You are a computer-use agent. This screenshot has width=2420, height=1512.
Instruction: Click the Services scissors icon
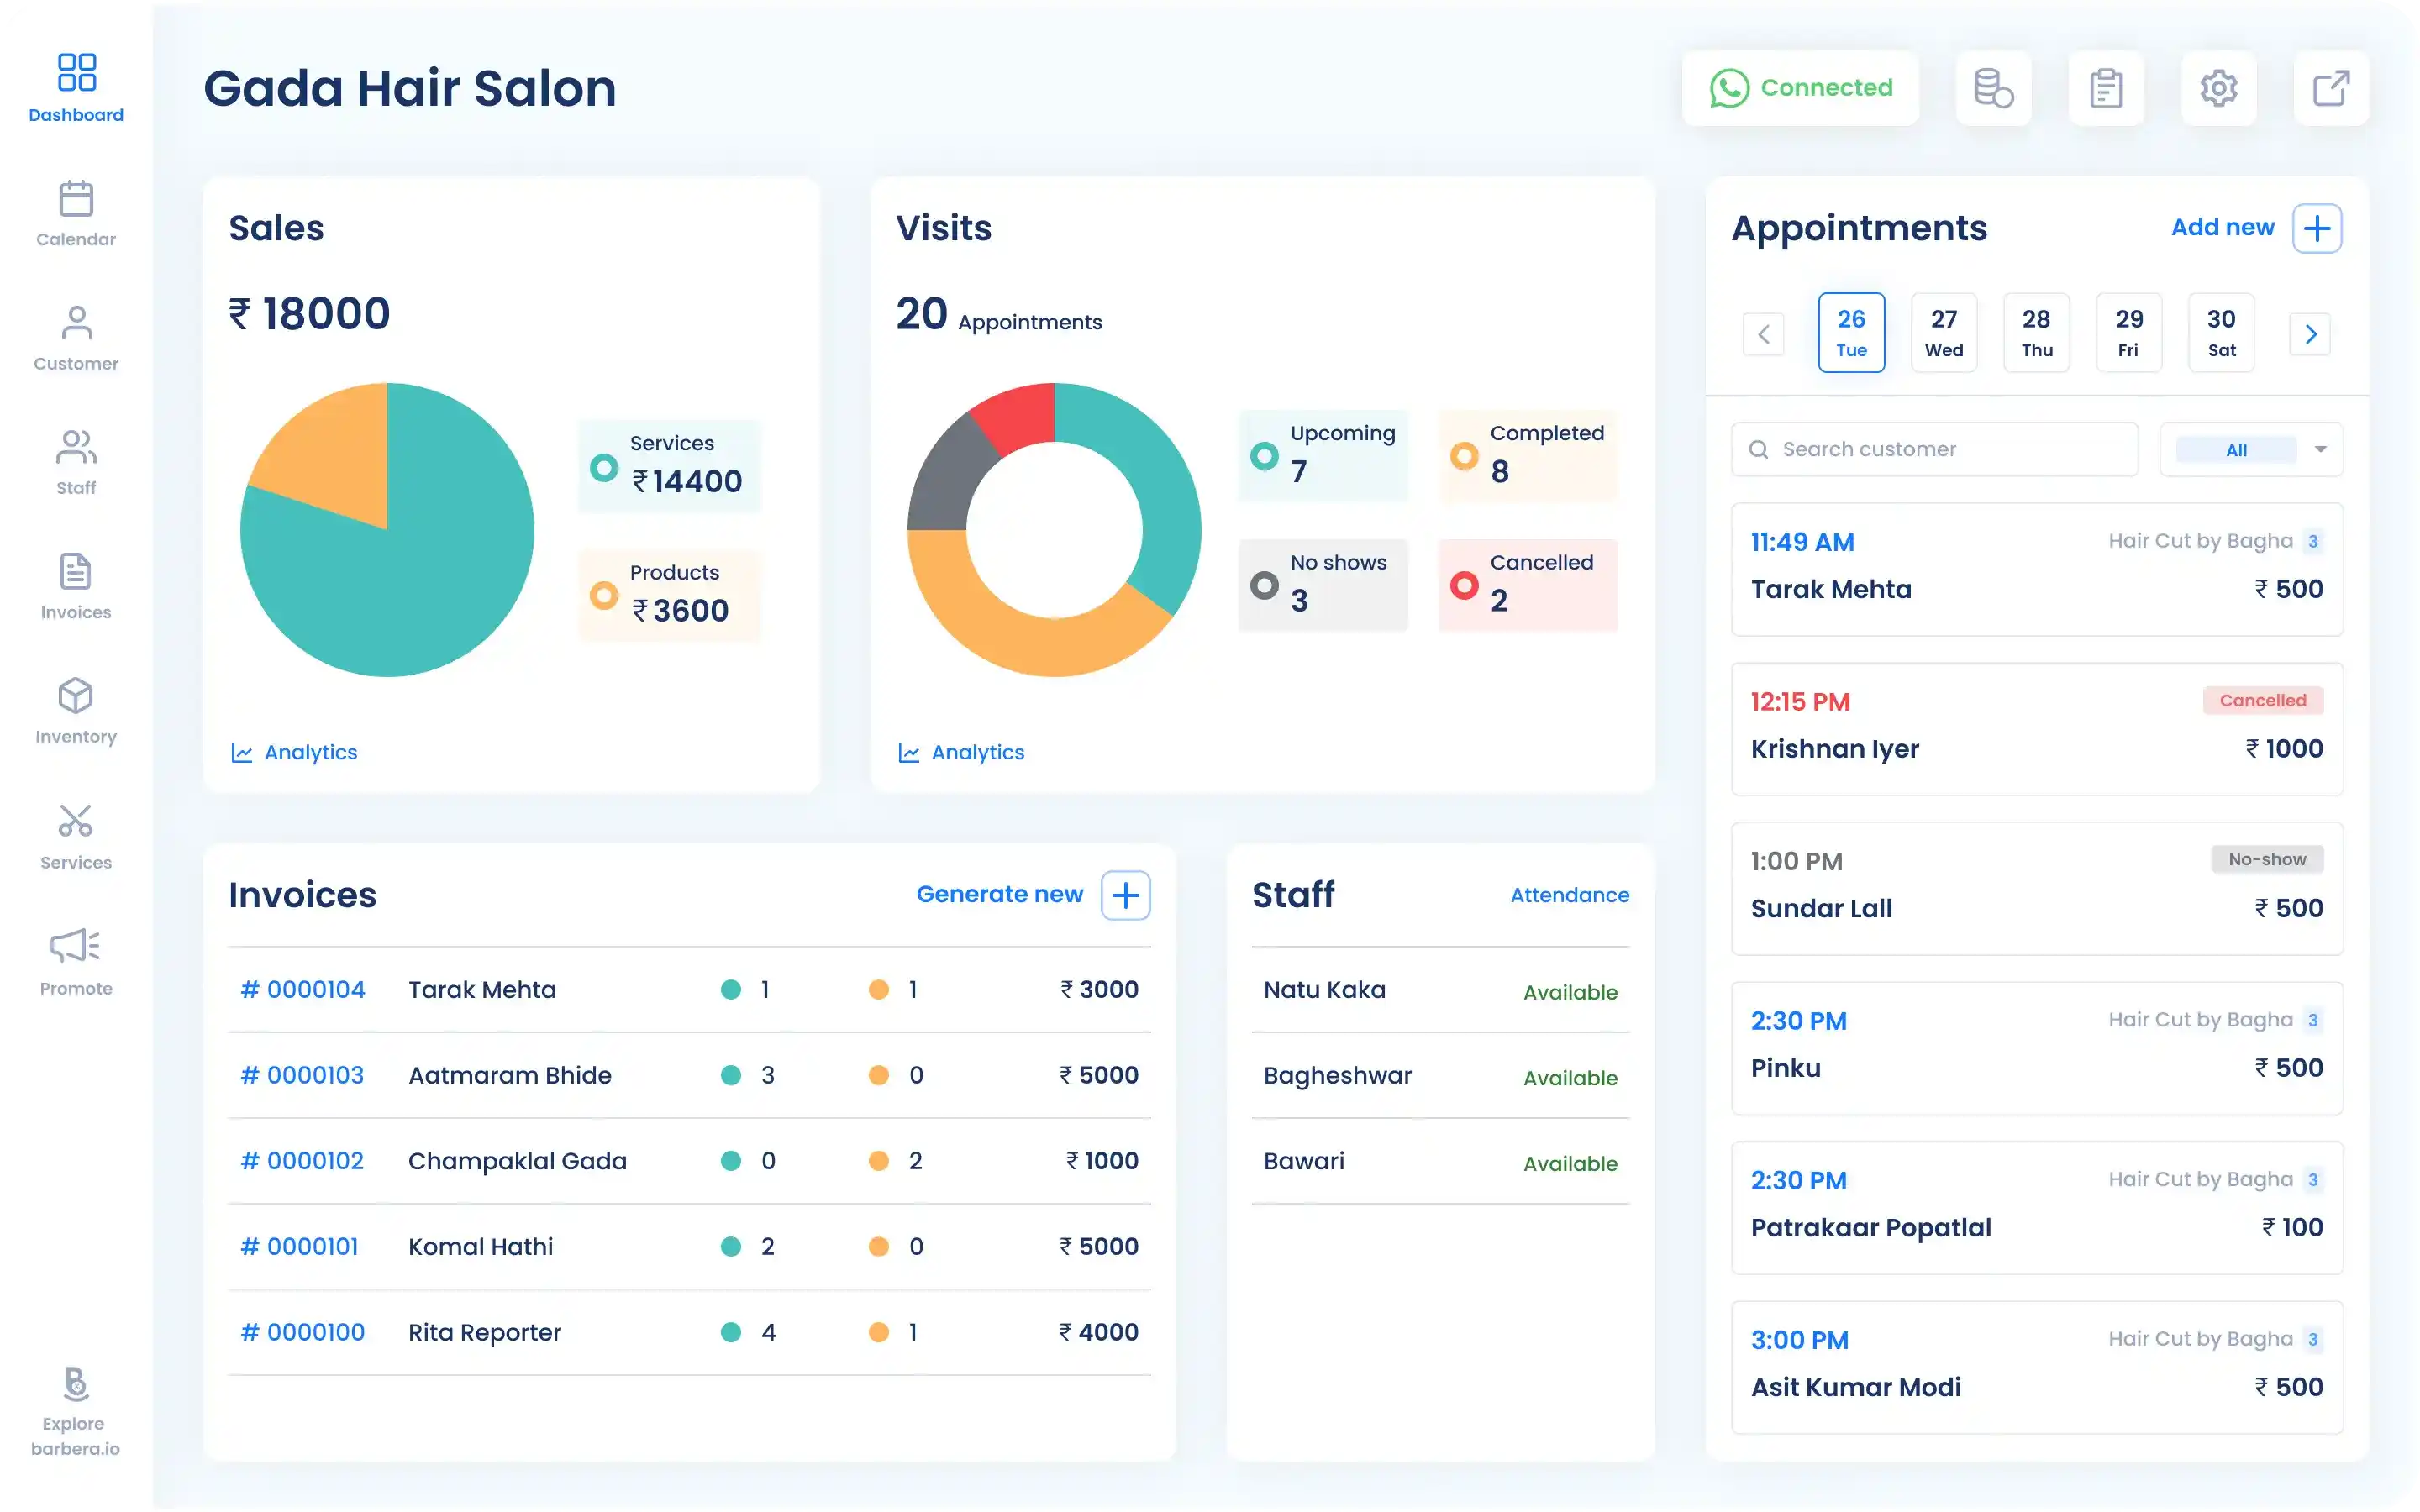[x=76, y=821]
